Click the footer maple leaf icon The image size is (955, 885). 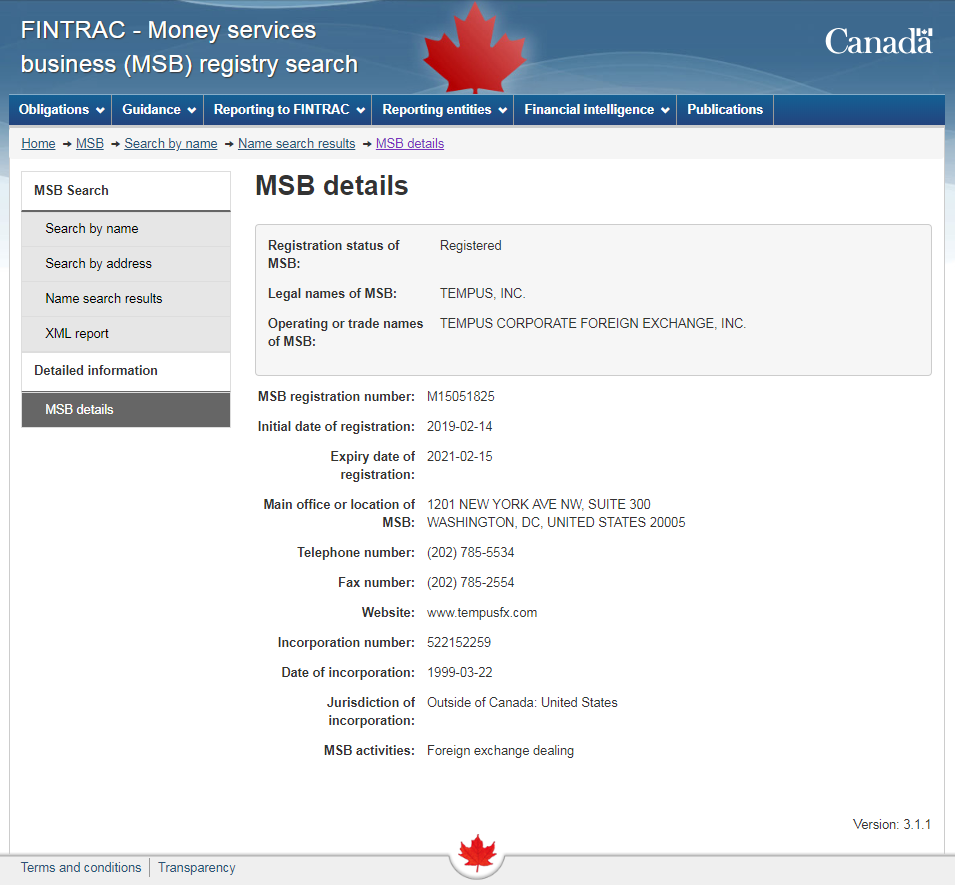[477, 853]
